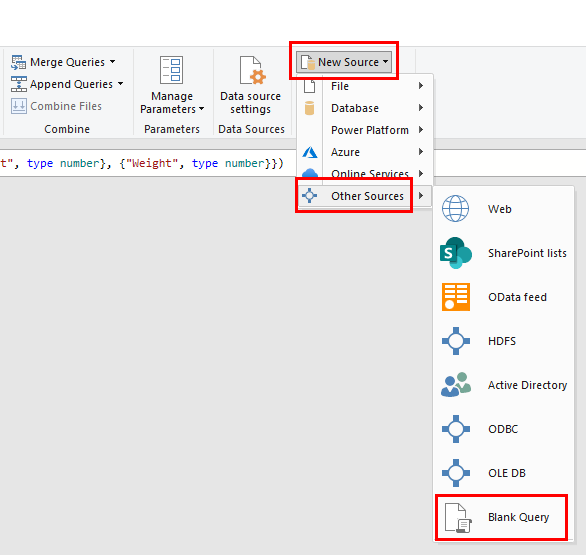Open the New Source dropdown arrow
The height and width of the screenshot is (555, 586).
(385, 62)
